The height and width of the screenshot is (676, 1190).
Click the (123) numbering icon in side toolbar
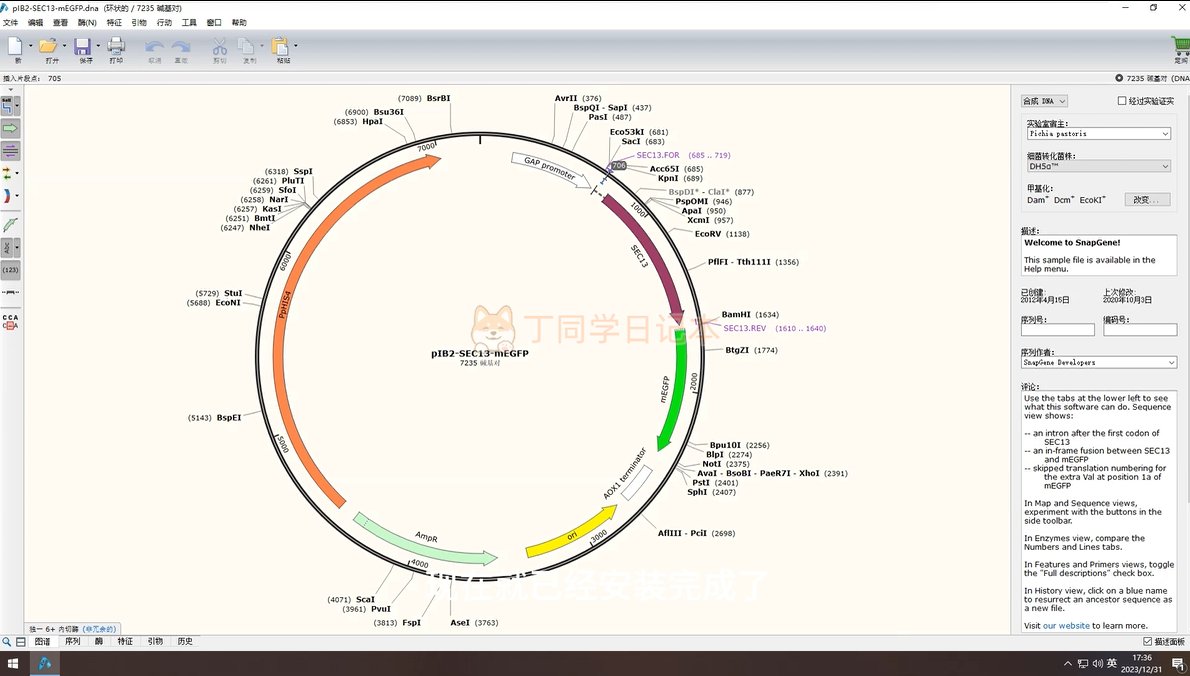tap(10, 270)
